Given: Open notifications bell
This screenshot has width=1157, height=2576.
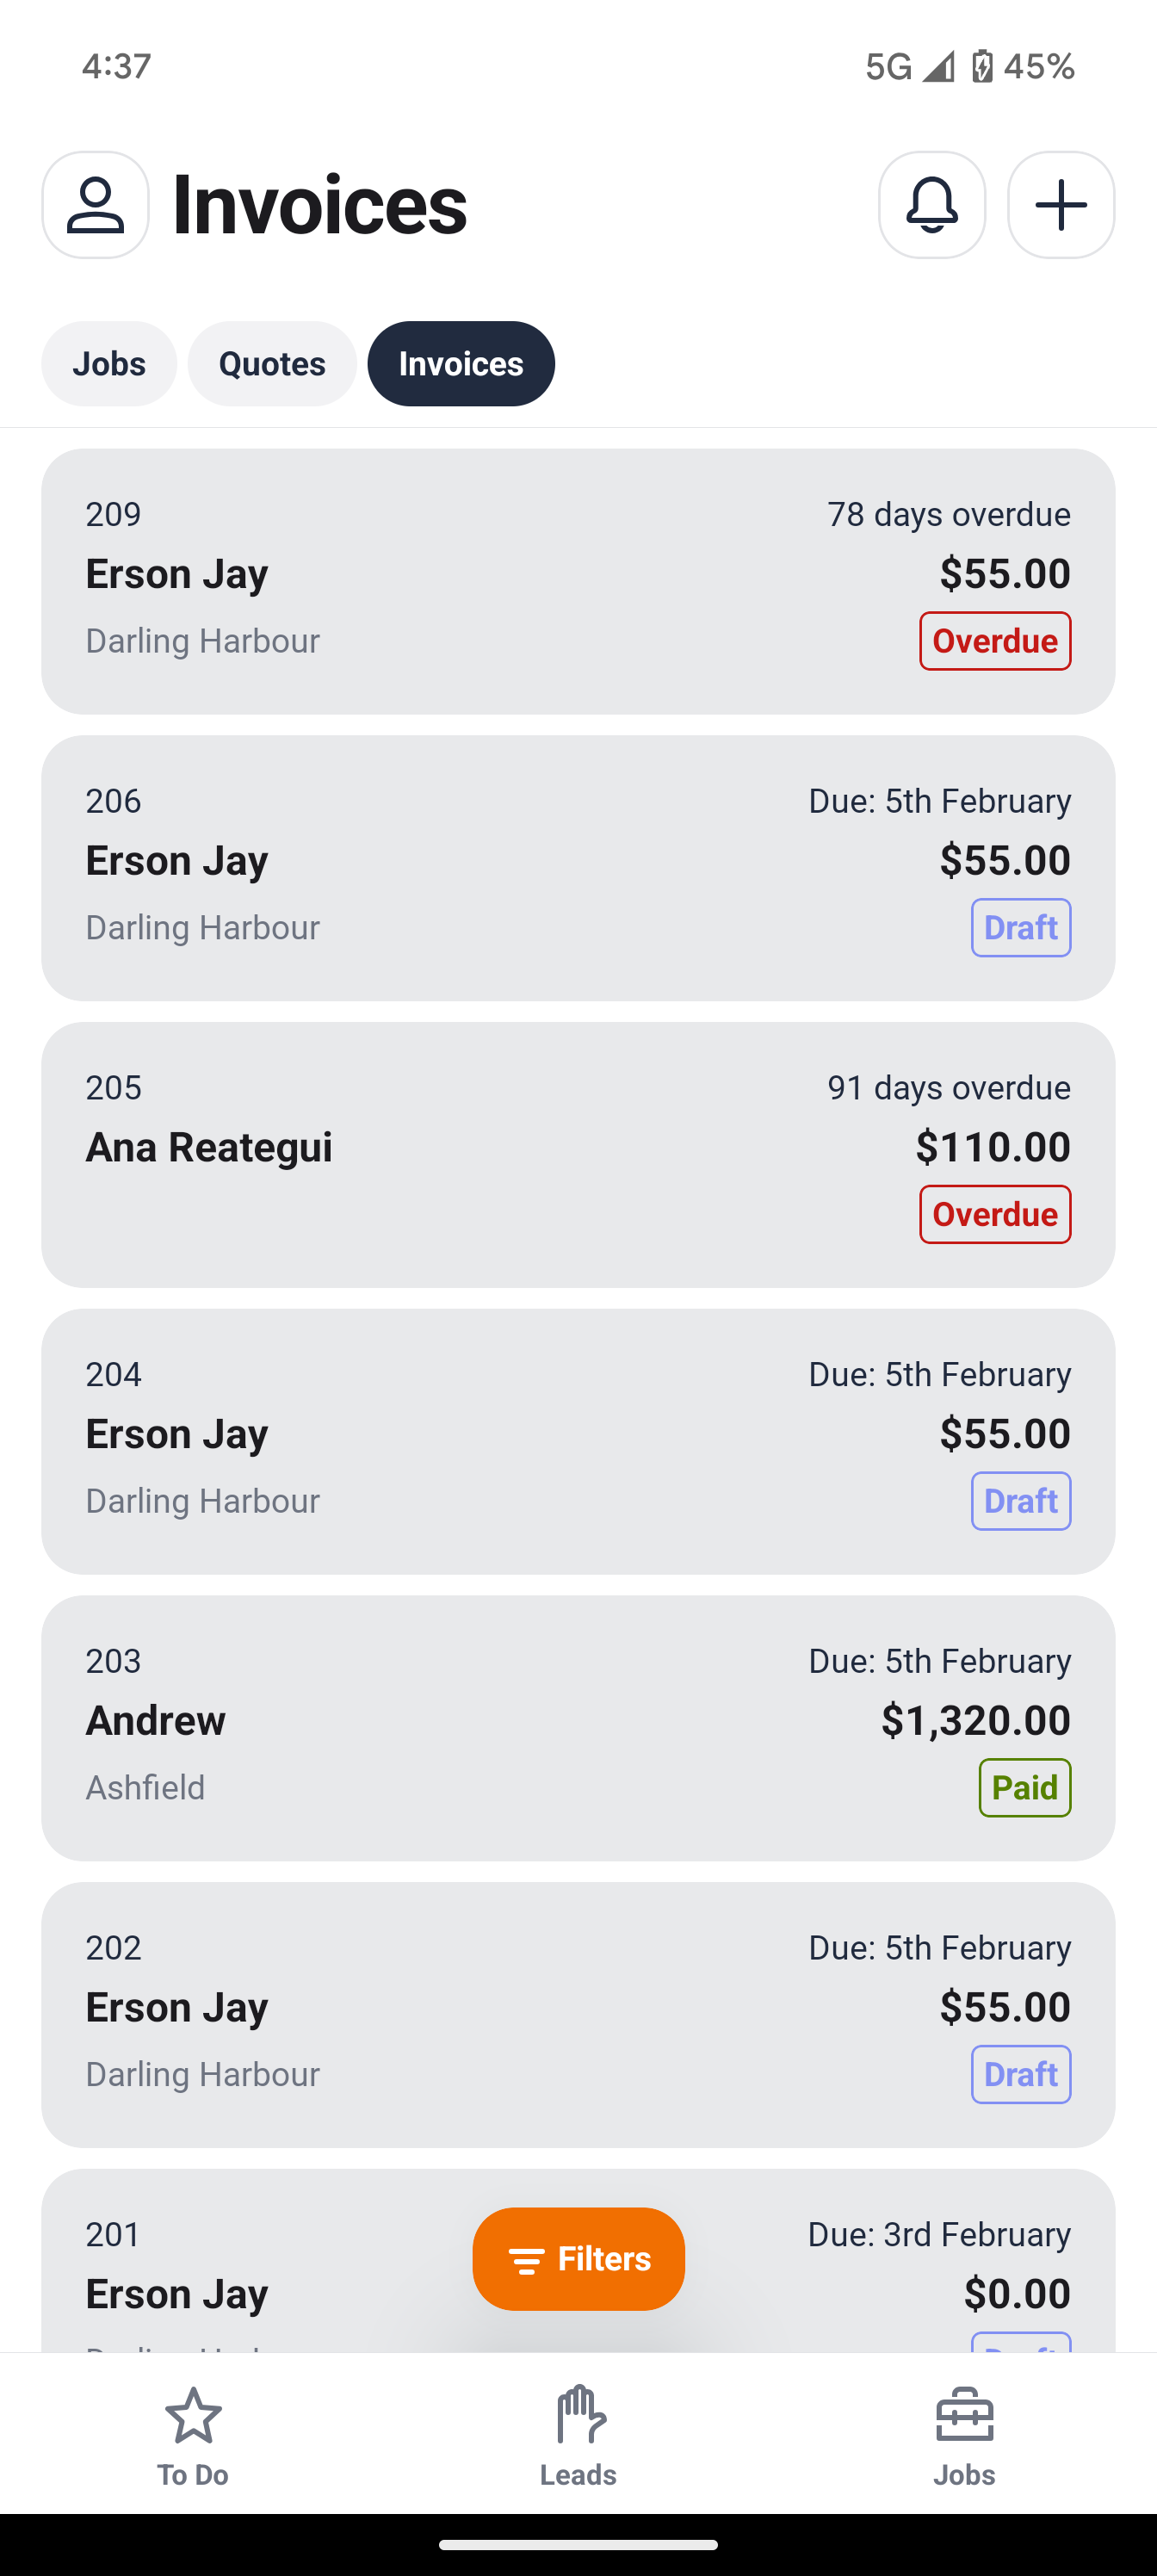Looking at the screenshot, I should tap(931, 205).
